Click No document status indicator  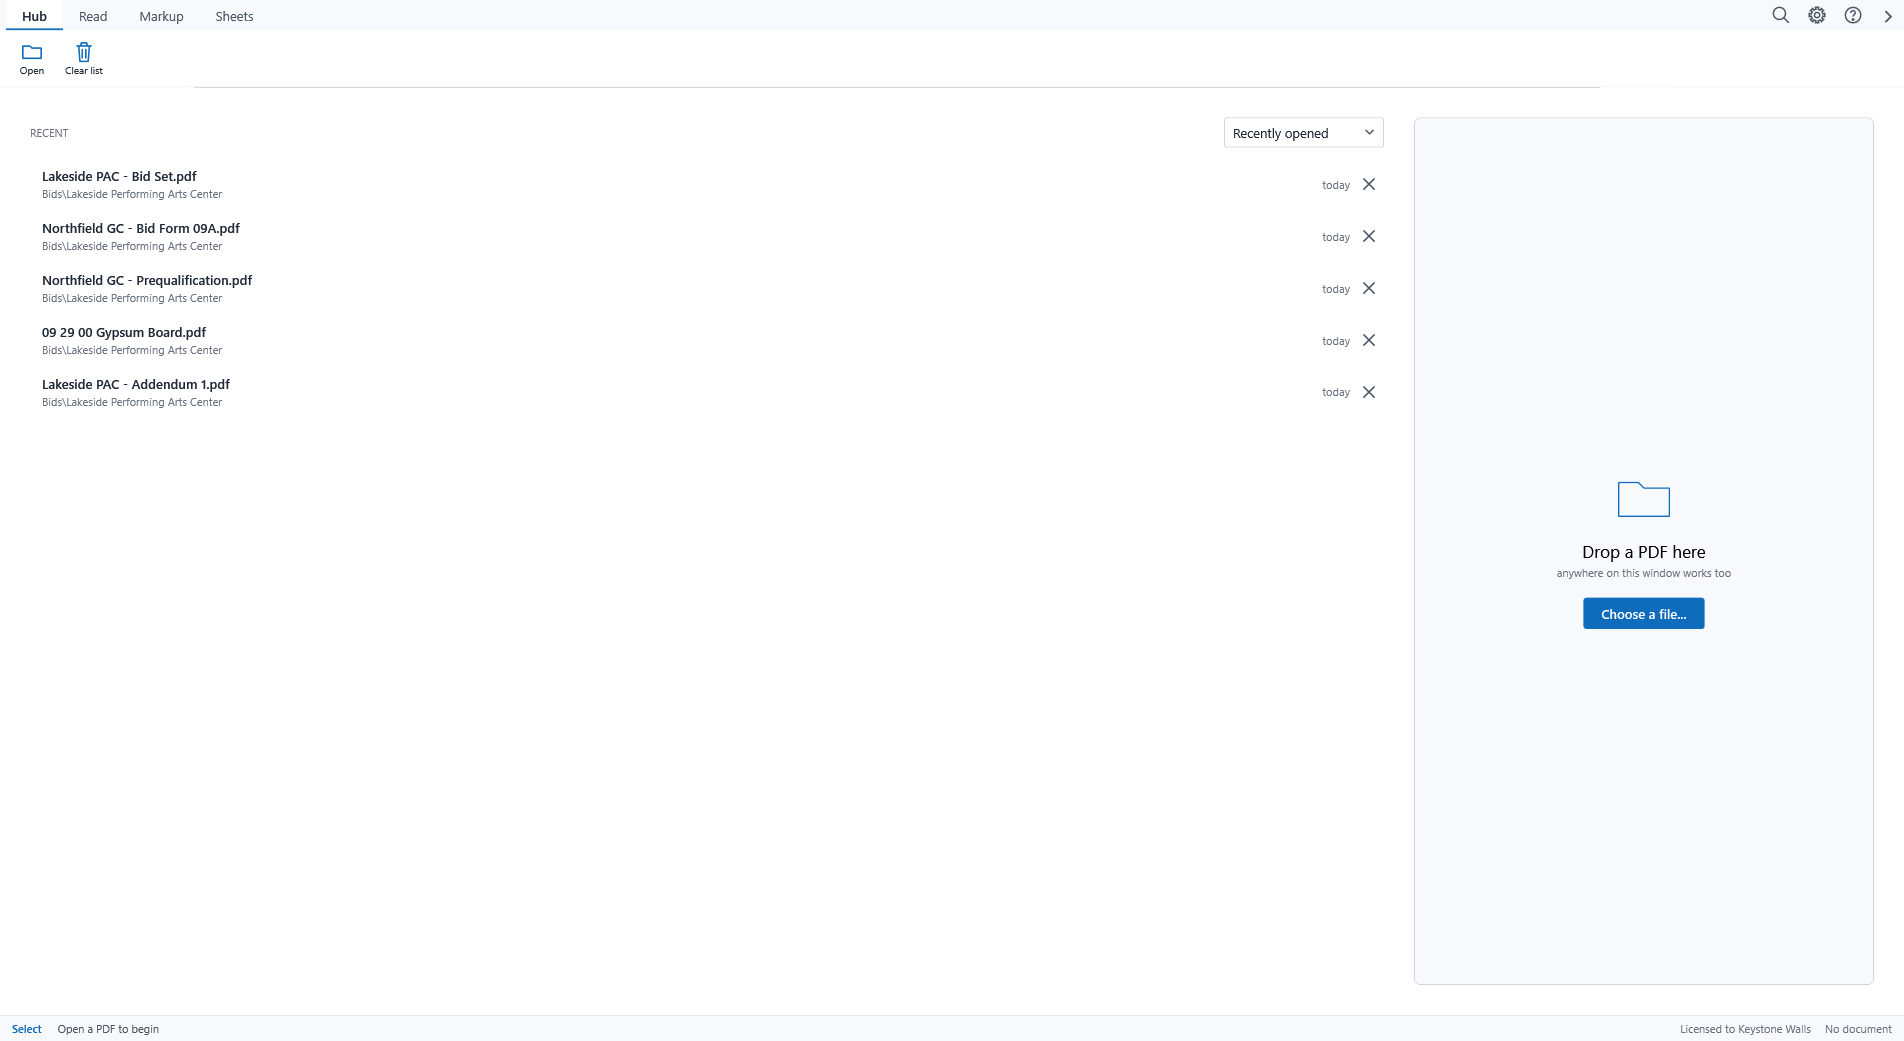click(x=1858, y=1029)
